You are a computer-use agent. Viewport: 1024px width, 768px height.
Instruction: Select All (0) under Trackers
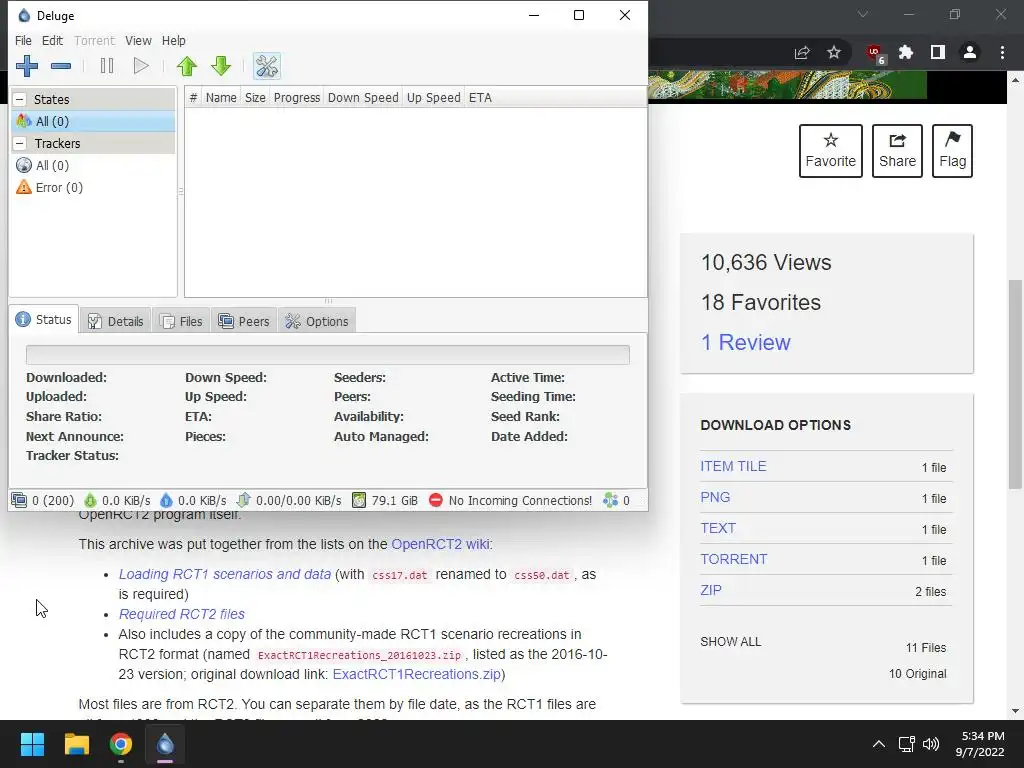point(93,165)
